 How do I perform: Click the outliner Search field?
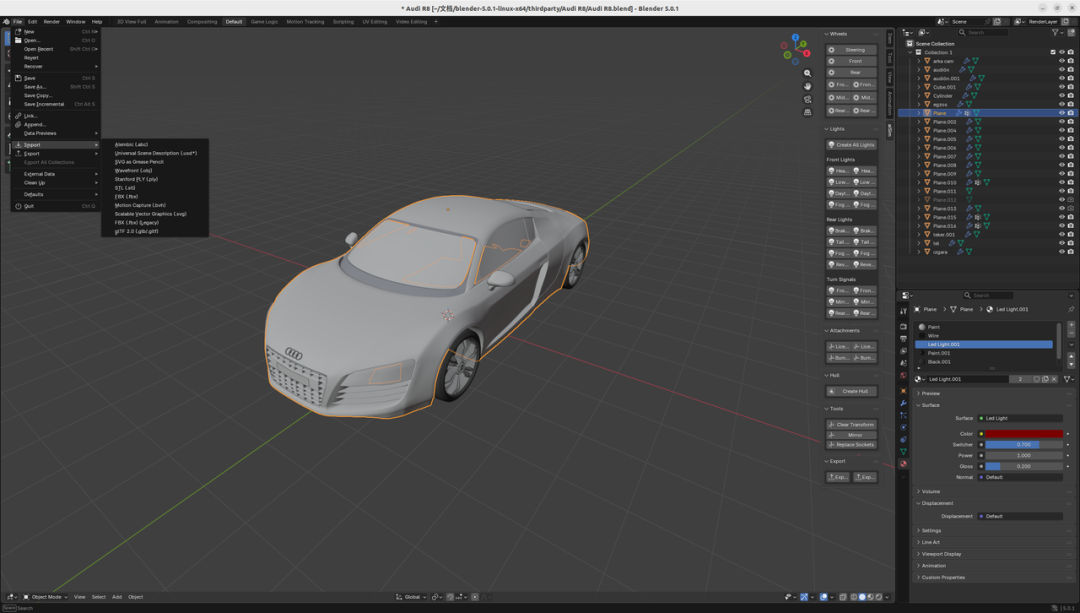(x=983, y=32)
